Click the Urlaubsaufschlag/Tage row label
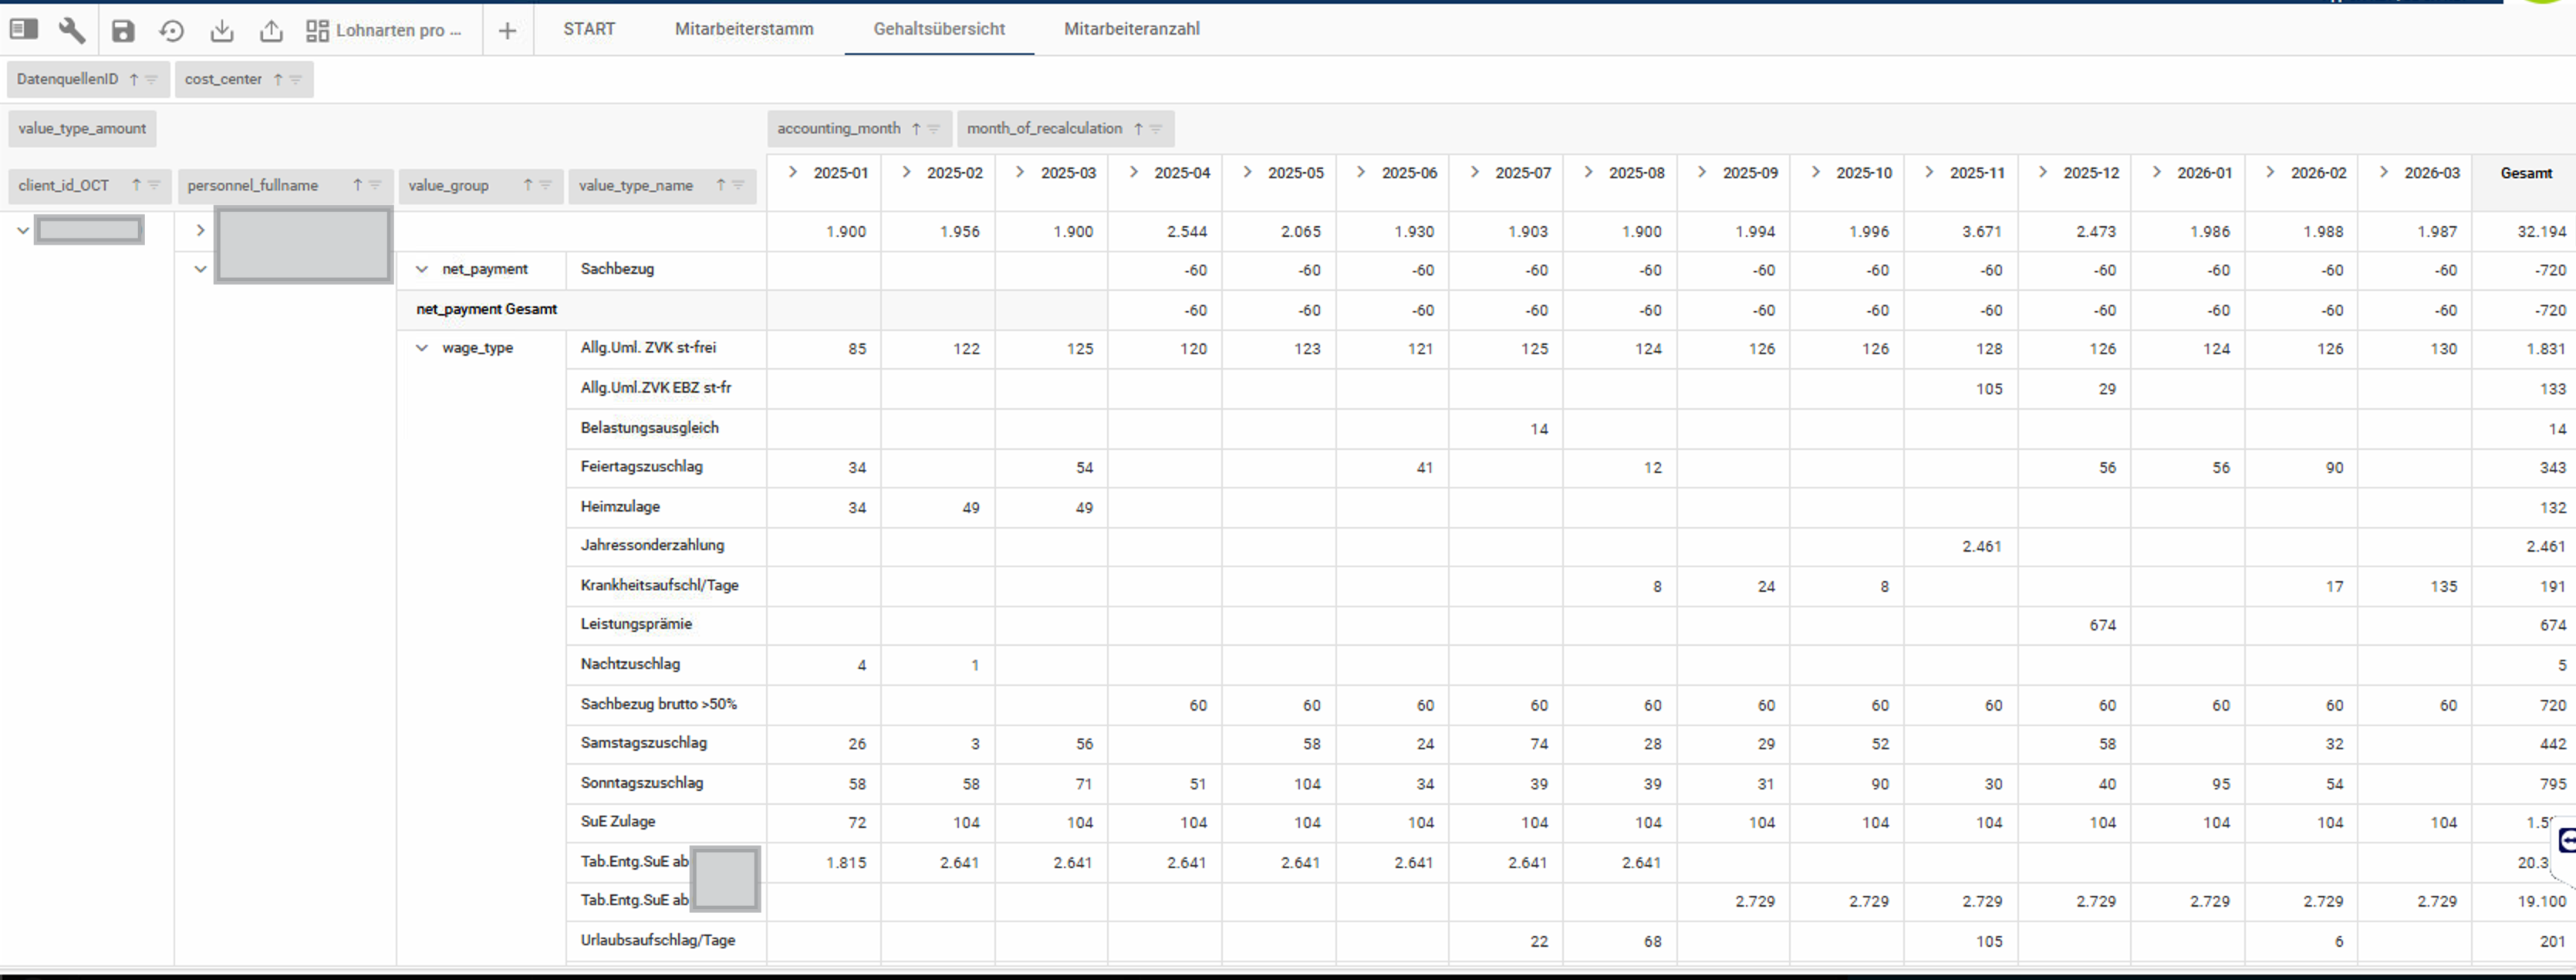The width and height of the screenshot is (2576, 980). pos(657,940)
